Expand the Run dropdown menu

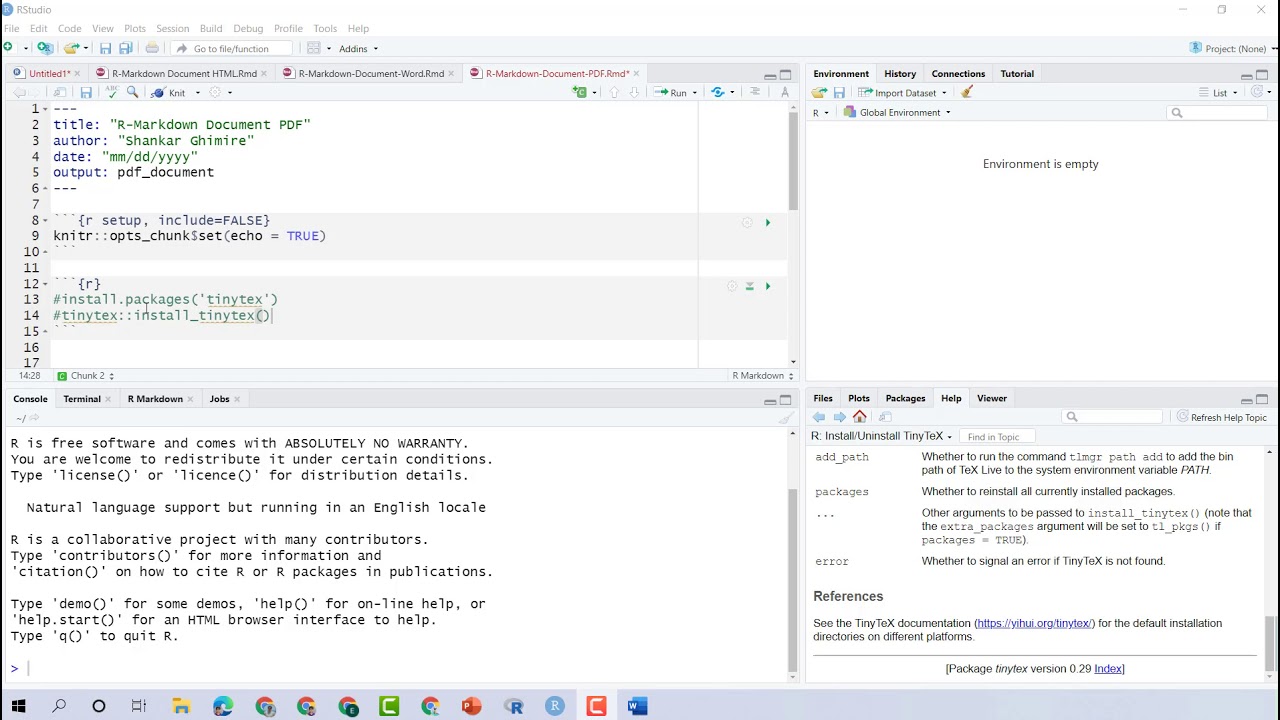pyautogui.click(x=696, y=93)
